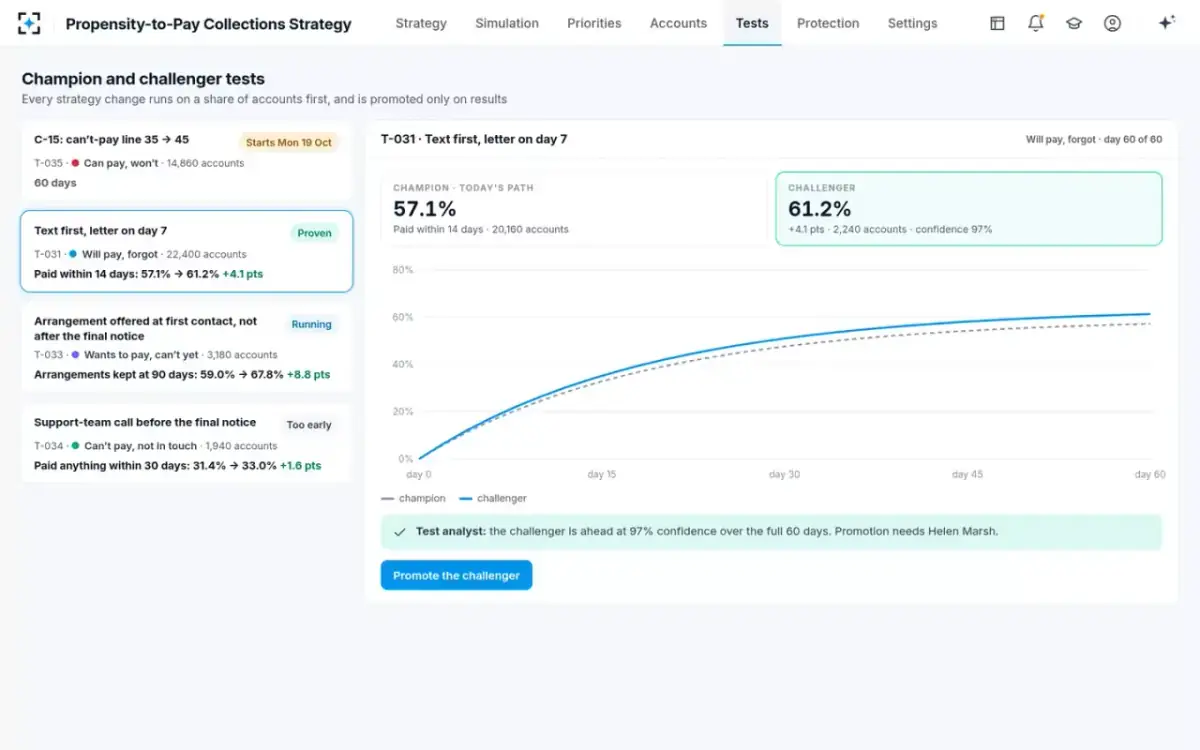
Task: Click the challenger legend entry
Action: (x=493, y=498)
